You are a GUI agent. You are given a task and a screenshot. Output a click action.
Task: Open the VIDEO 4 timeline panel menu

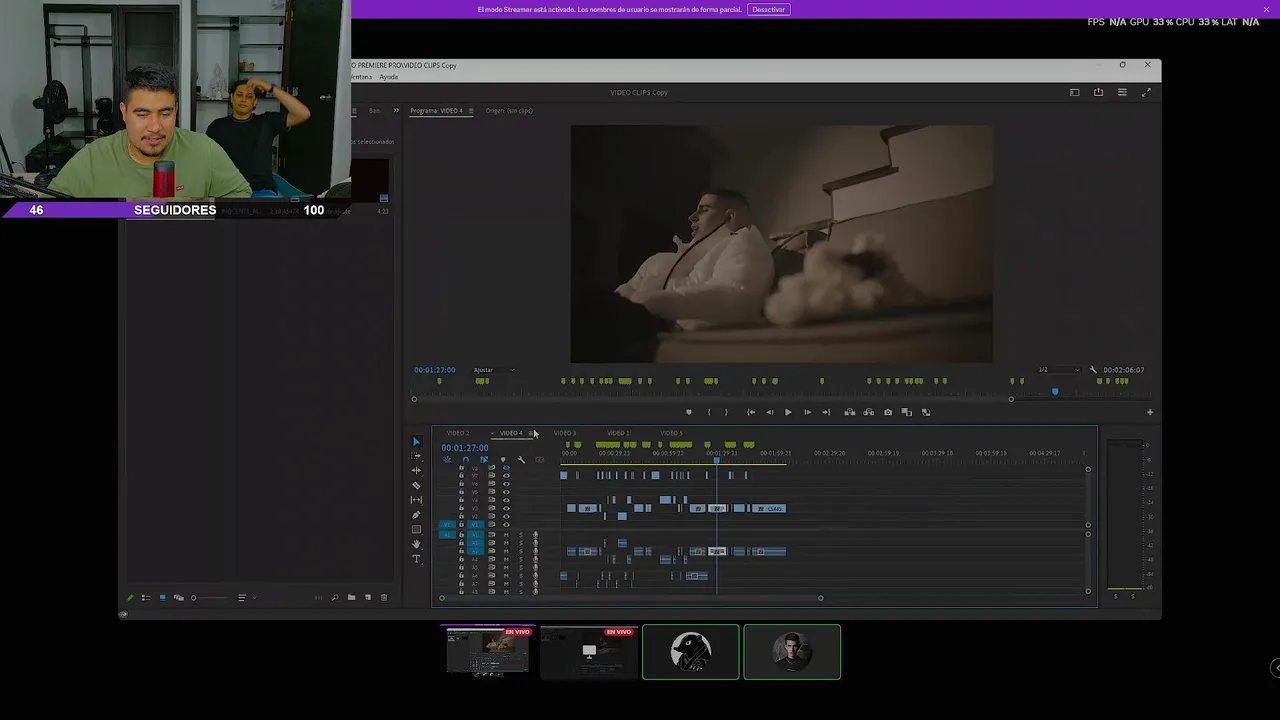[x=531, y=433]
